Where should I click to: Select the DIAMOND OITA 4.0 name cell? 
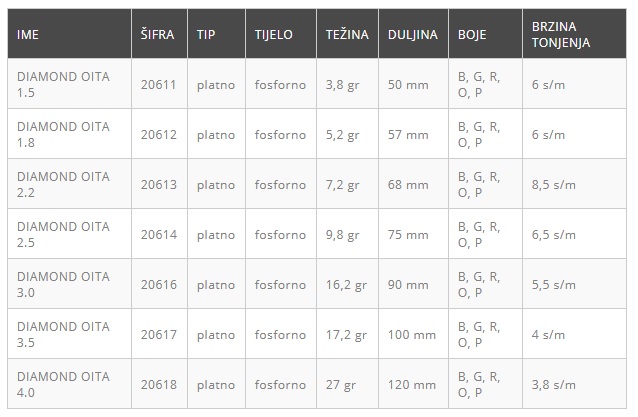[63, 384]
